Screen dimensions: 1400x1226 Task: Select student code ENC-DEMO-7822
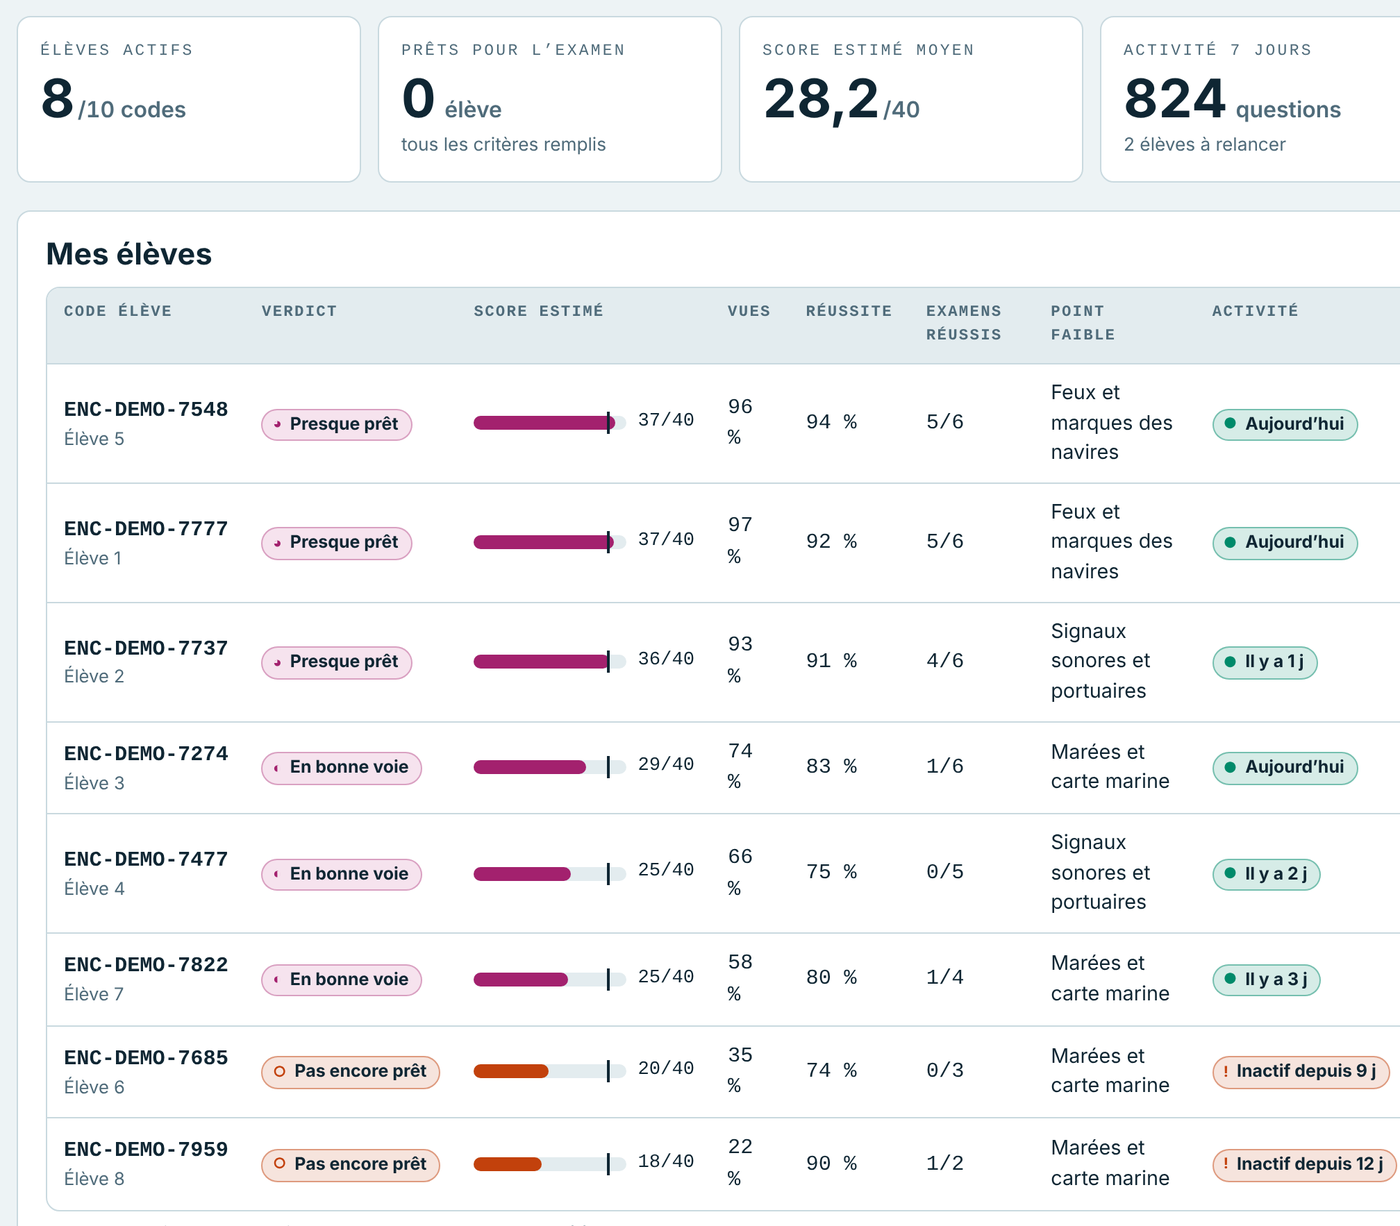pos(146,965)
